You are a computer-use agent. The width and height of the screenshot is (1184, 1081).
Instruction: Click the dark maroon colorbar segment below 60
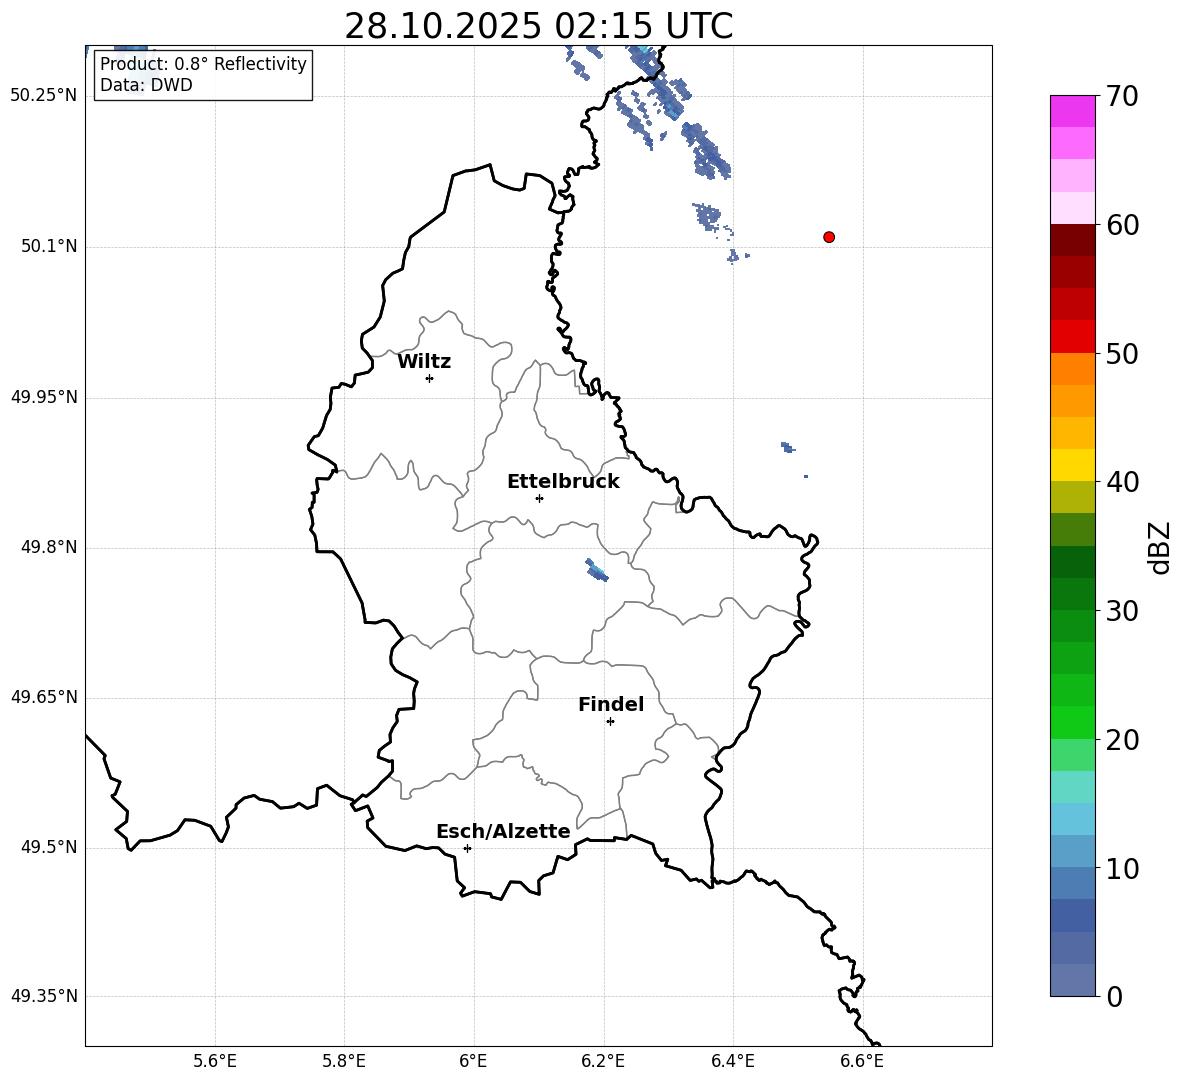pos(1073,240)
